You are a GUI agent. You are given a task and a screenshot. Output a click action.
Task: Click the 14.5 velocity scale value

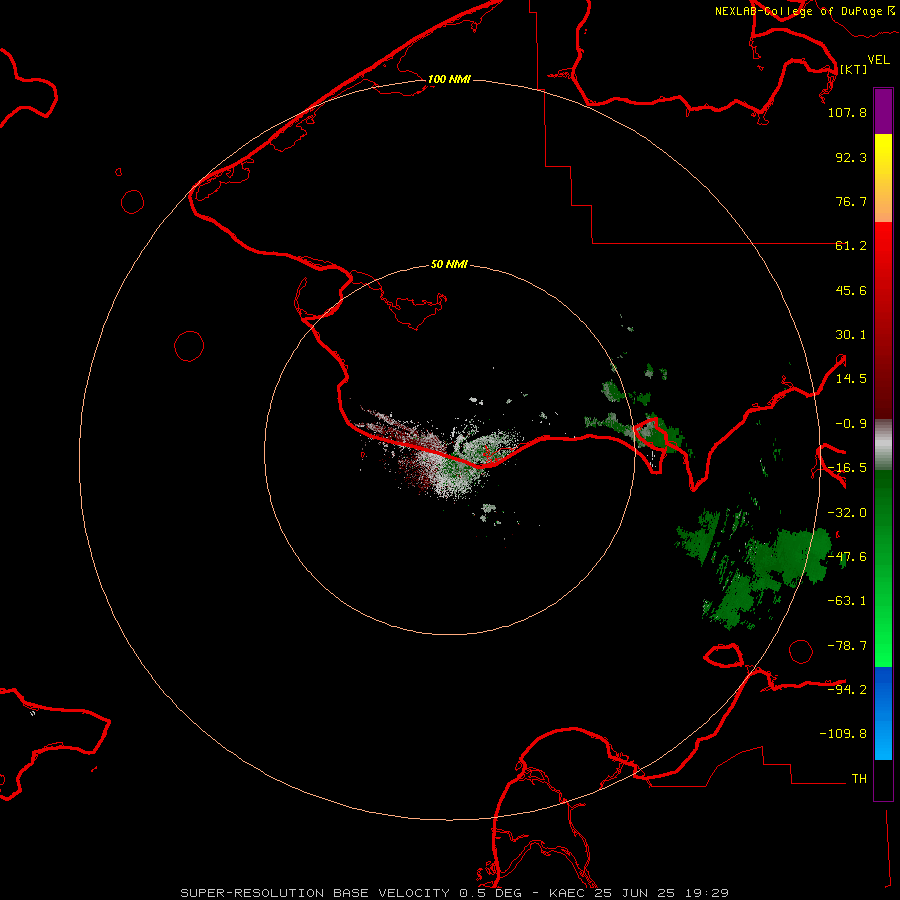point(851,379)
